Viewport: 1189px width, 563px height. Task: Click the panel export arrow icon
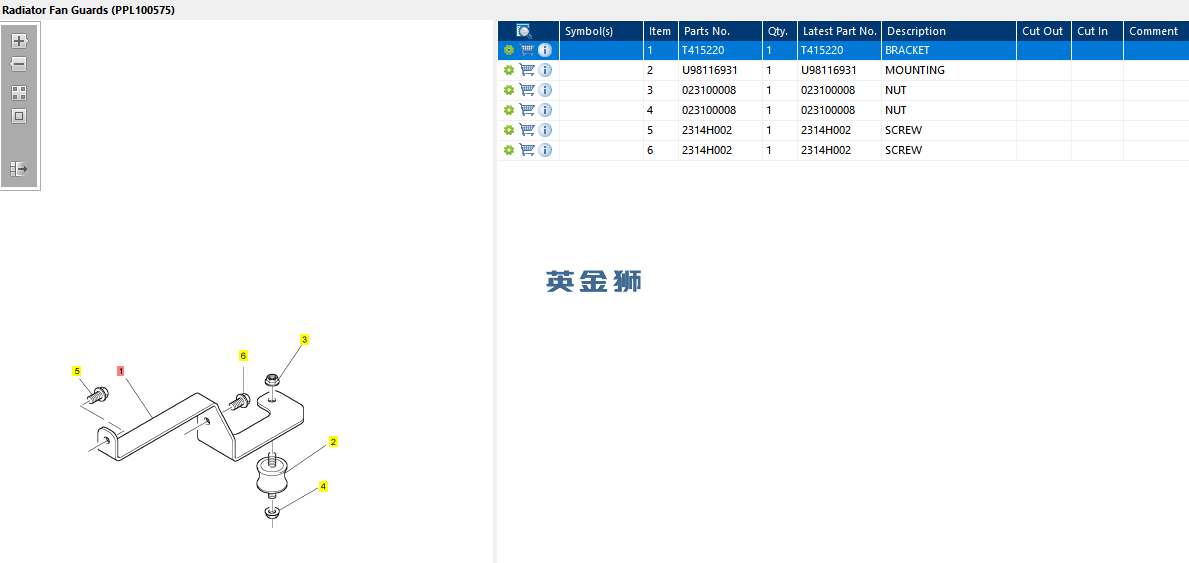(x=19, y=168)
